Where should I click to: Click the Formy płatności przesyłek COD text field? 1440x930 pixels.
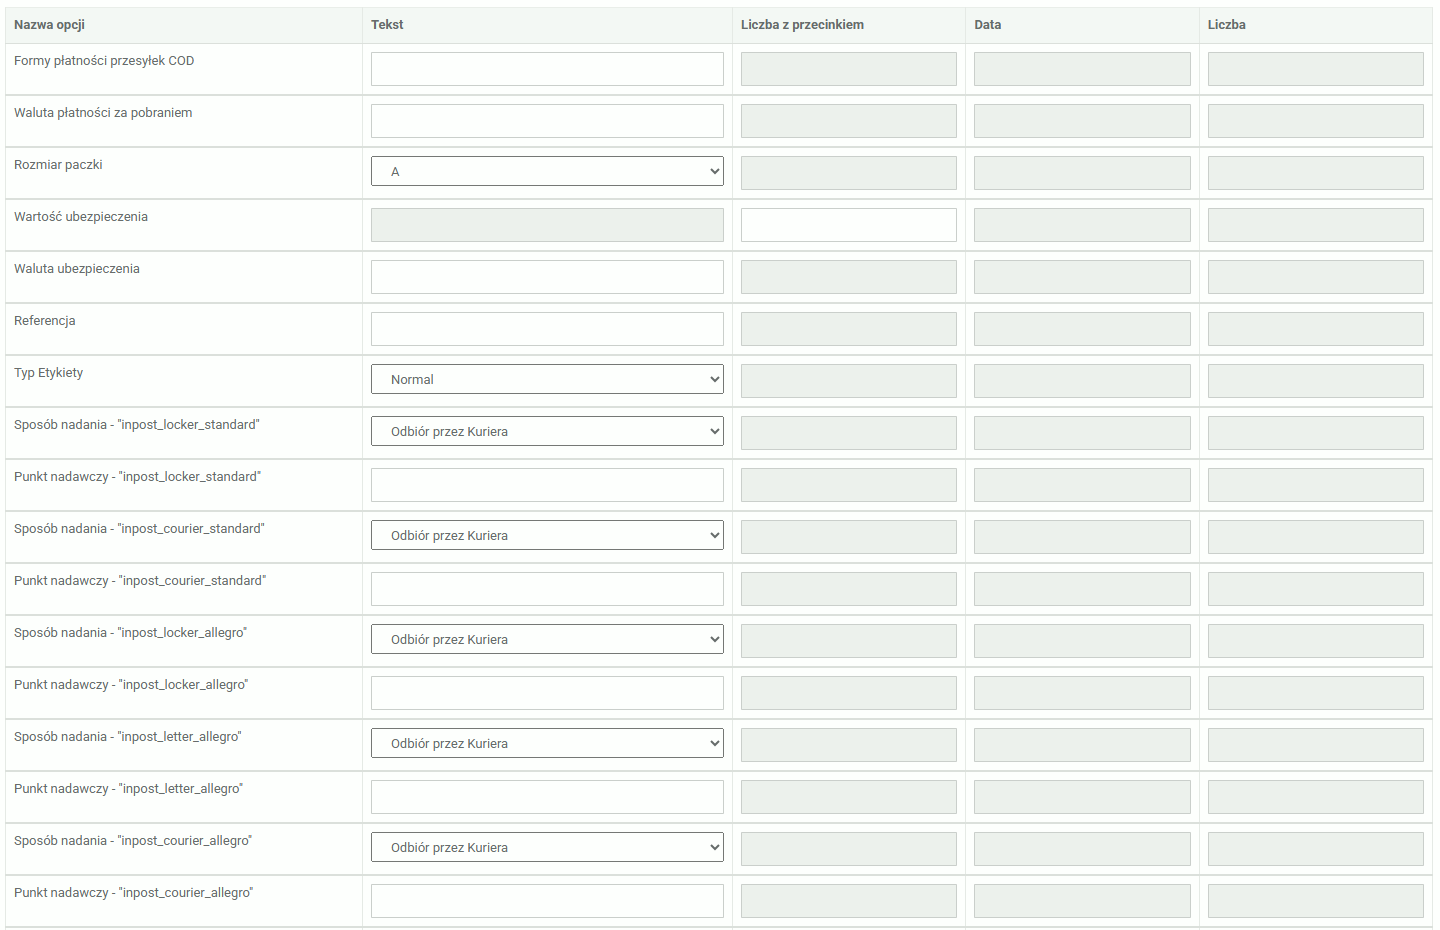tap(547, 69)
